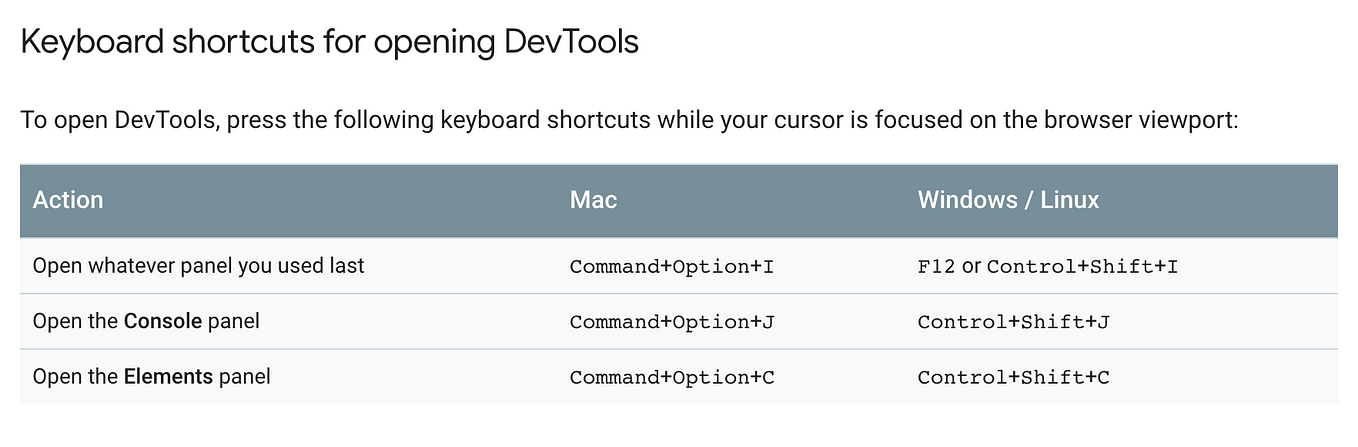The image size is (1358, 447).
Task: Click the Action column header
Action: pyautogui.click(x=68, y=199)
